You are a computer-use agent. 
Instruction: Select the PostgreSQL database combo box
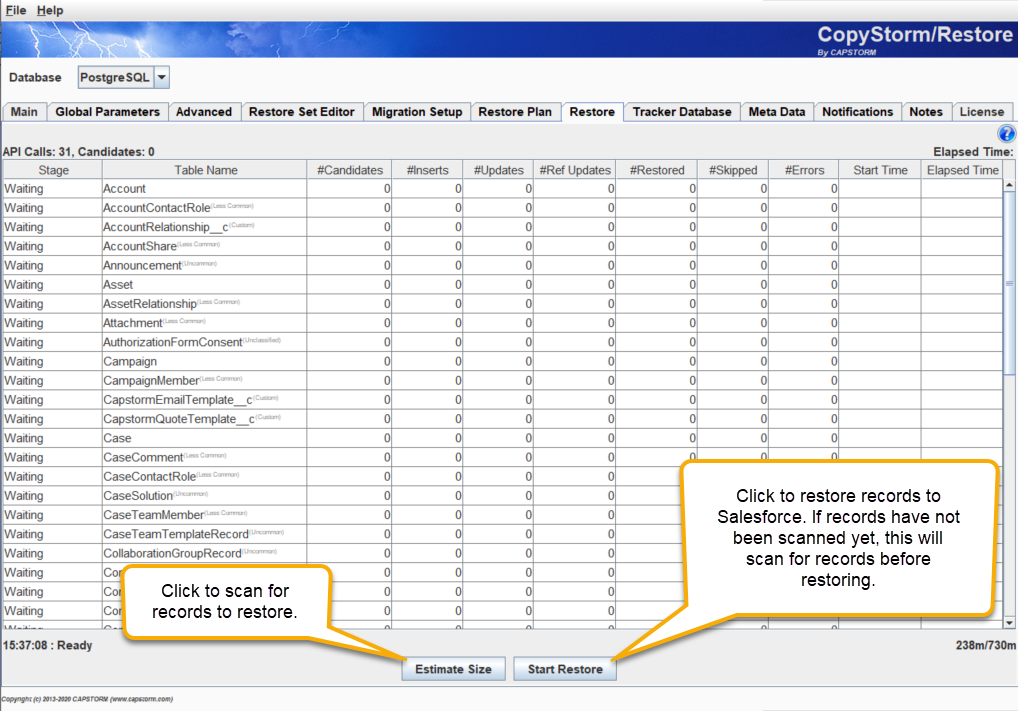coord(123,77)
